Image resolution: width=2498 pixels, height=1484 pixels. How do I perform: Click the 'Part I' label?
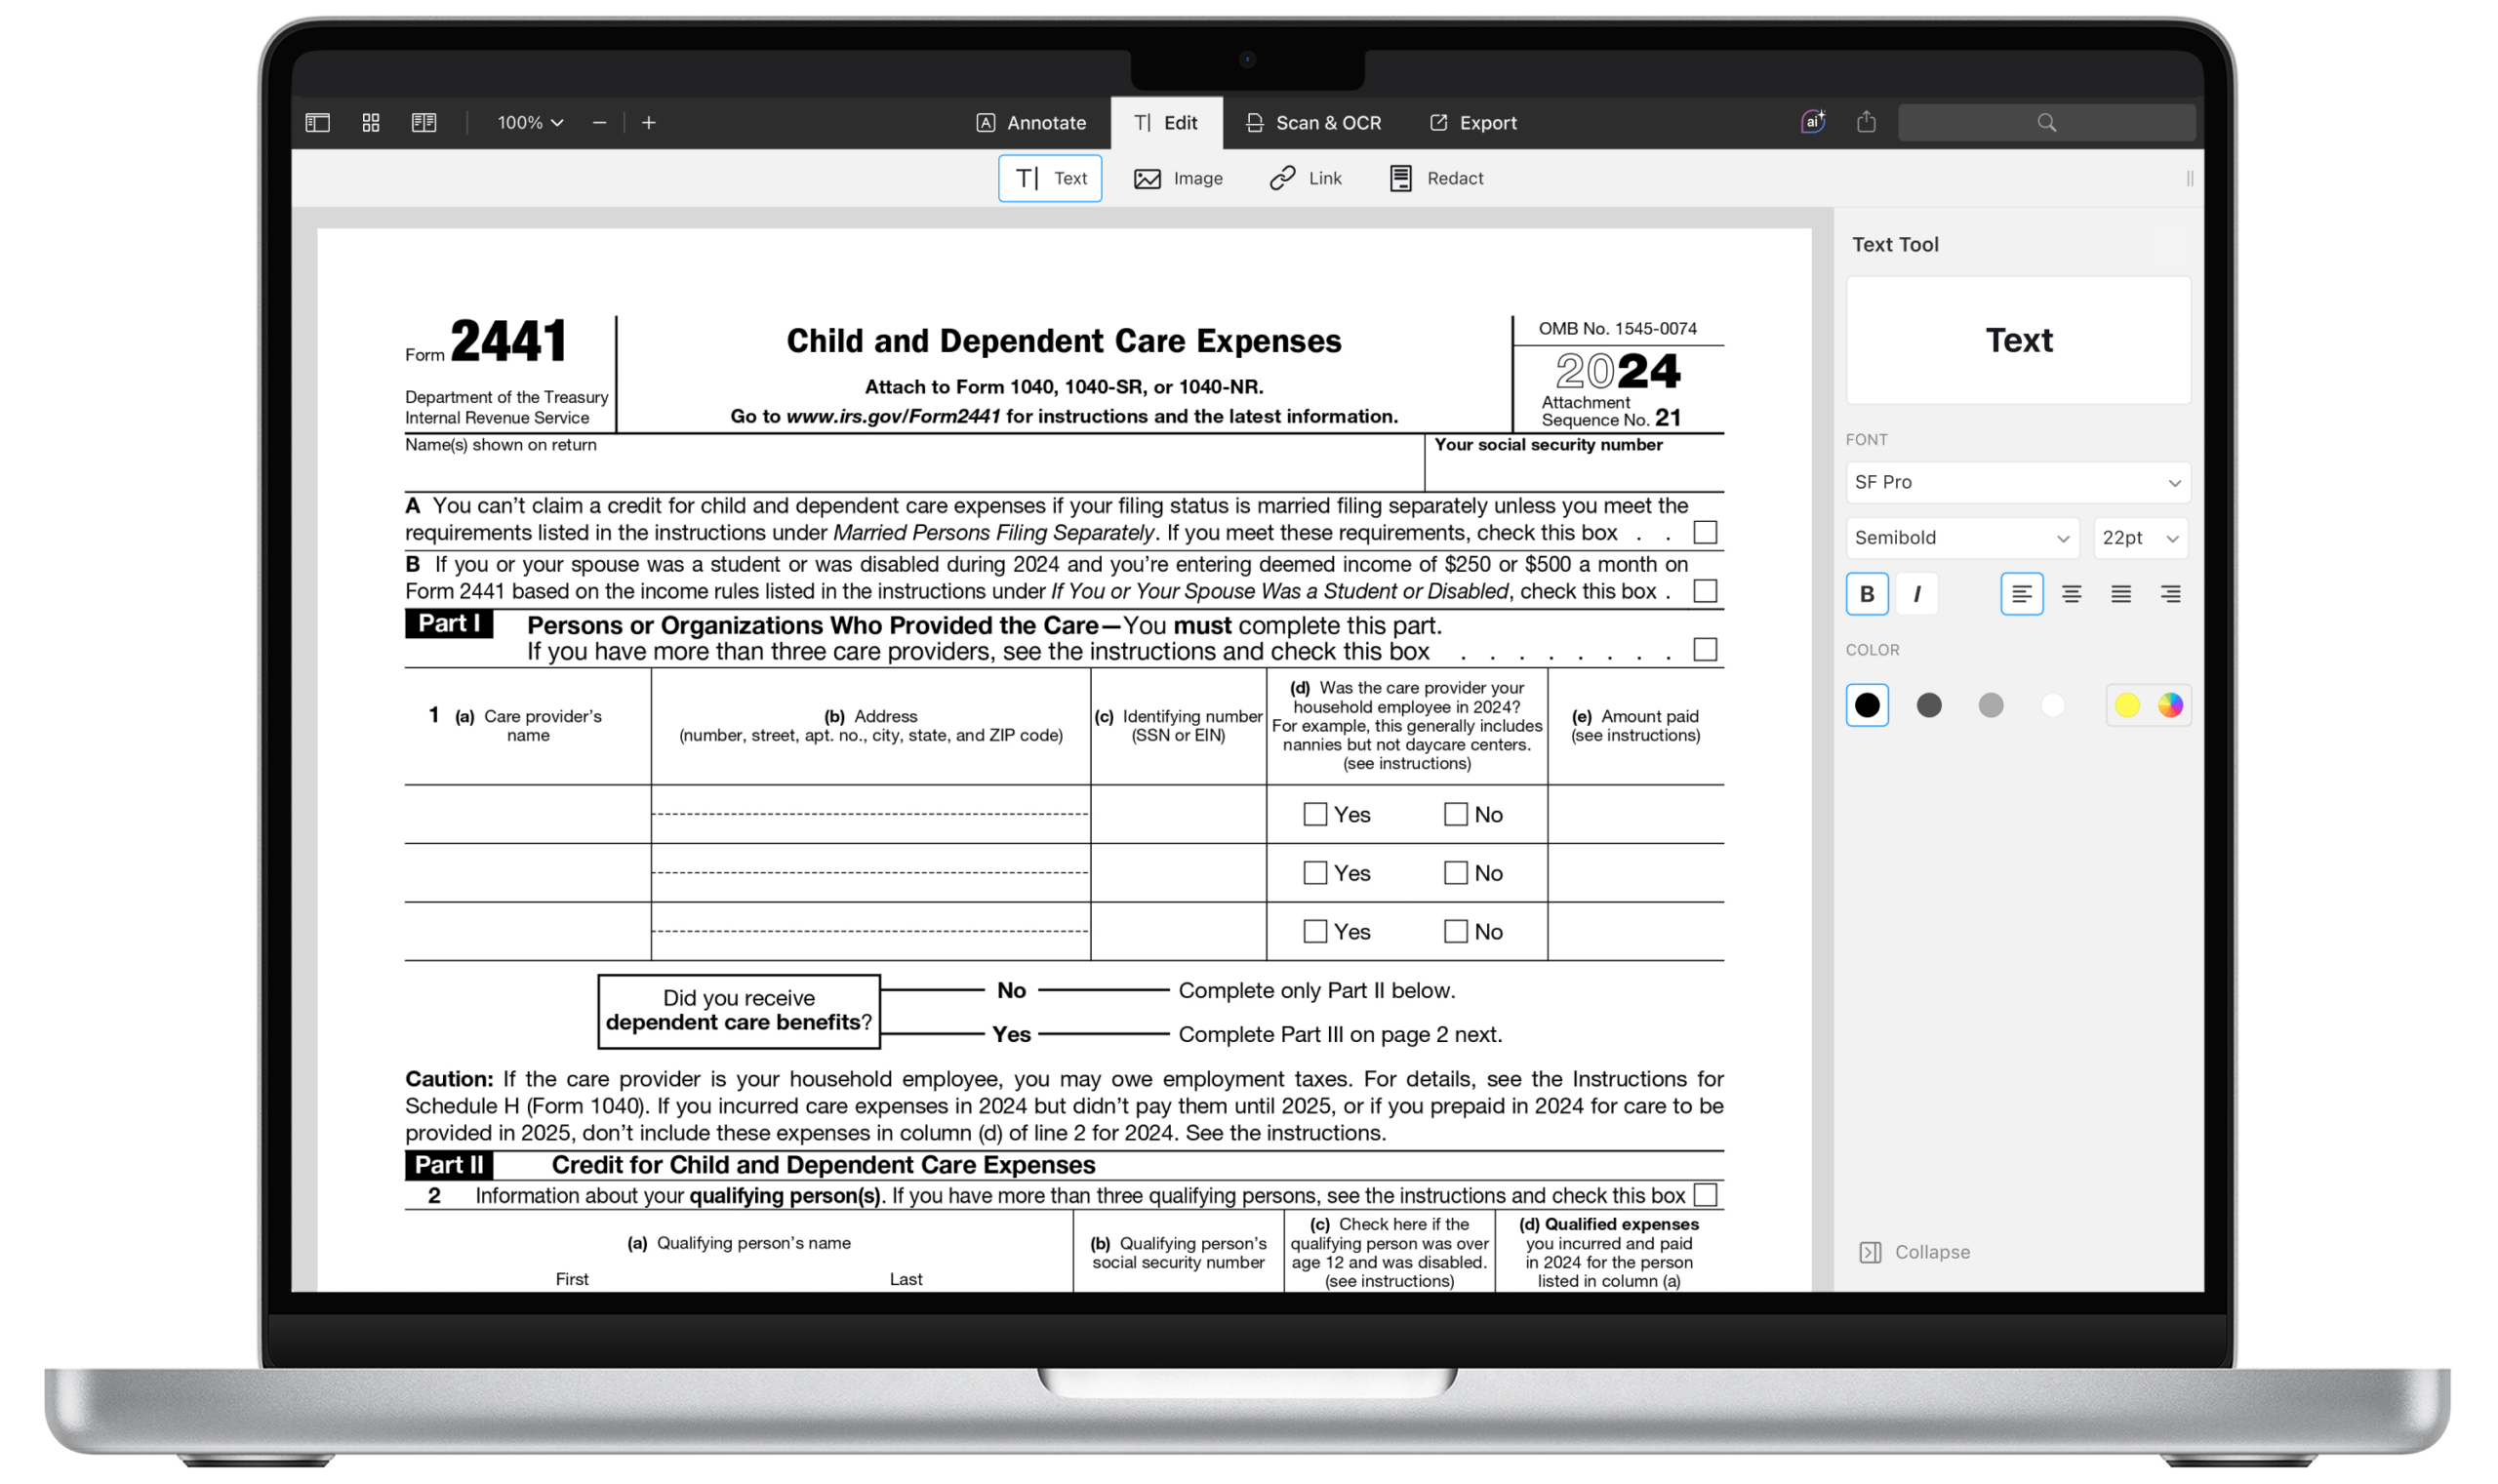tap(449, 623)
